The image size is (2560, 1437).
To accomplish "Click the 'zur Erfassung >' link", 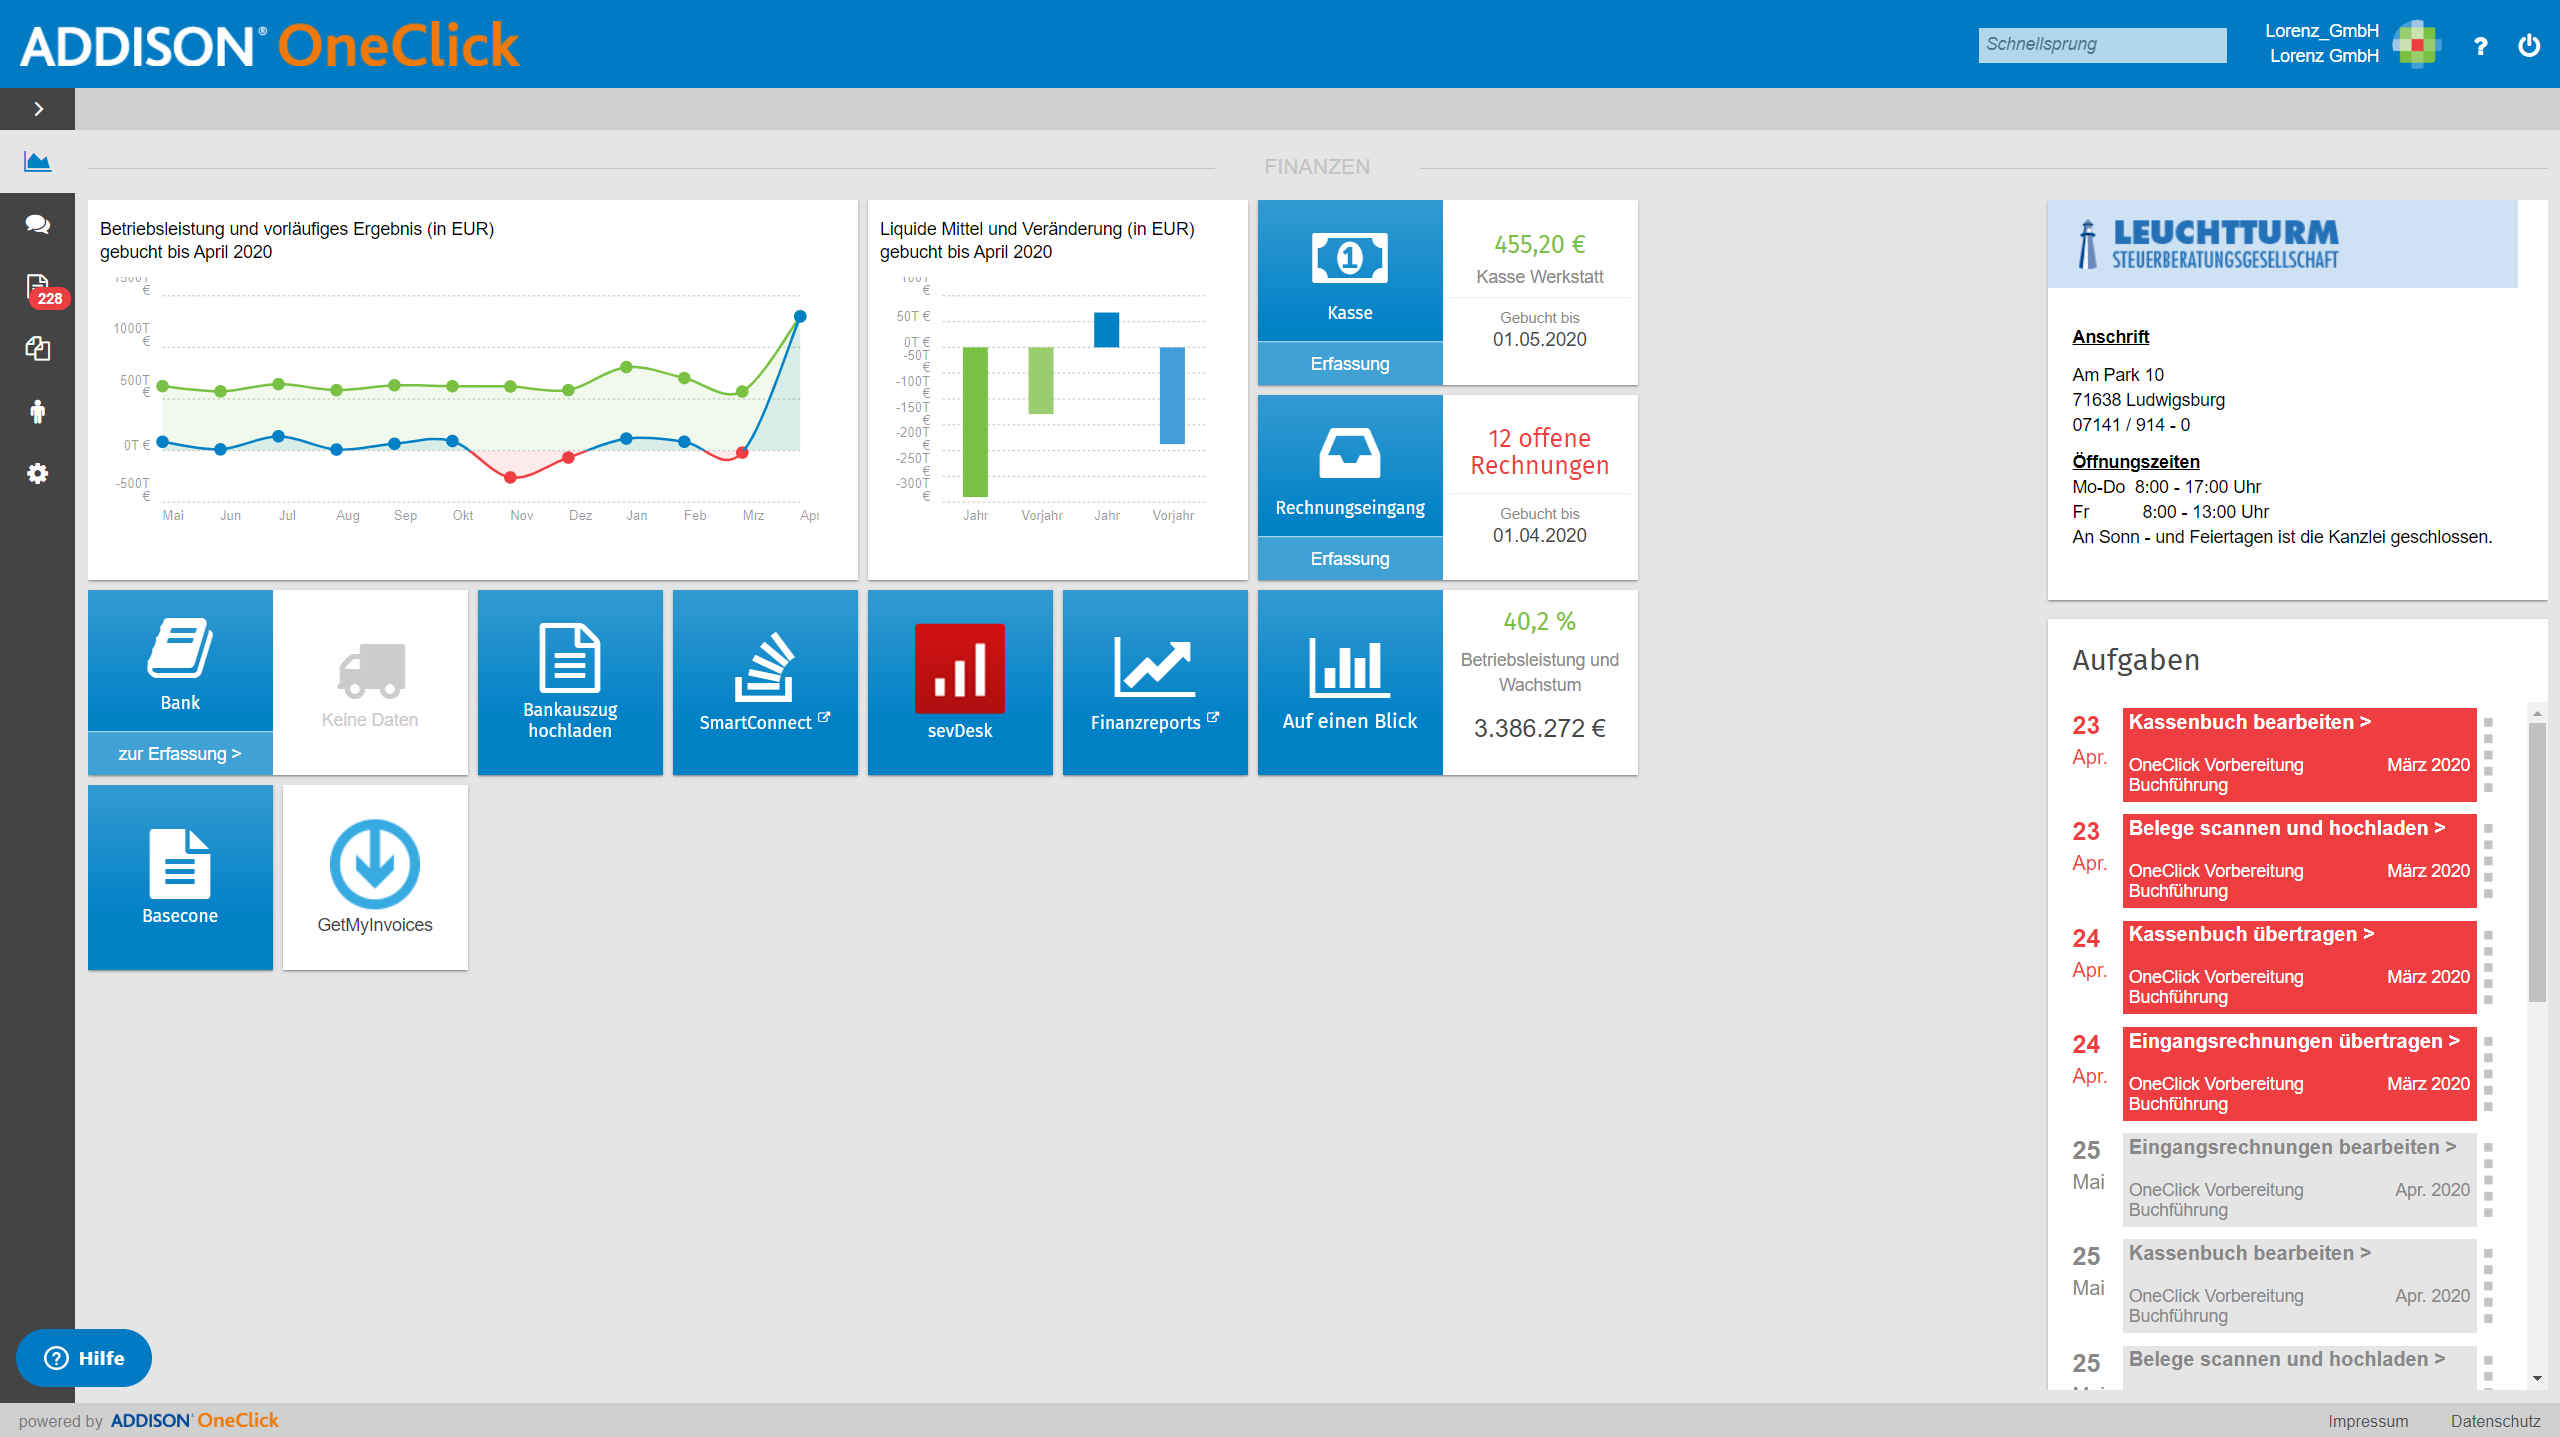I will [180, 754].
